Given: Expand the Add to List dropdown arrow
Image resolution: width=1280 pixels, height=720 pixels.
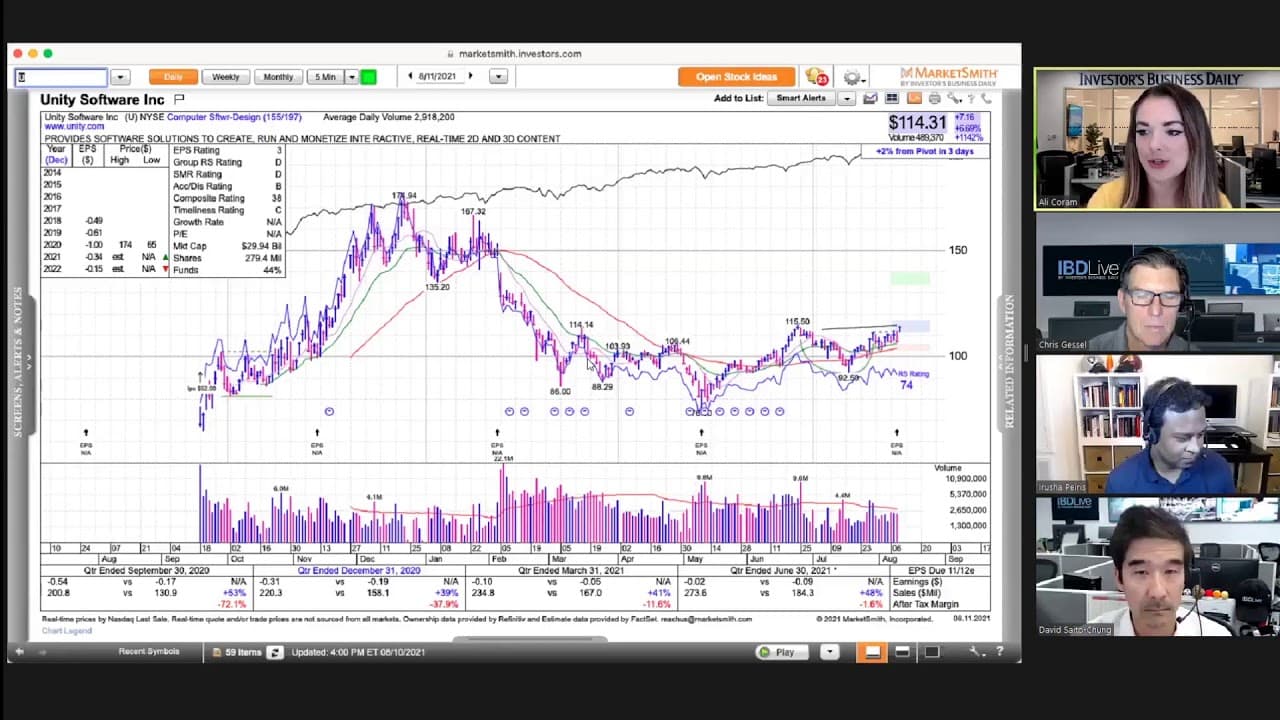Looking at the screenshot, I should pos(846,98).
